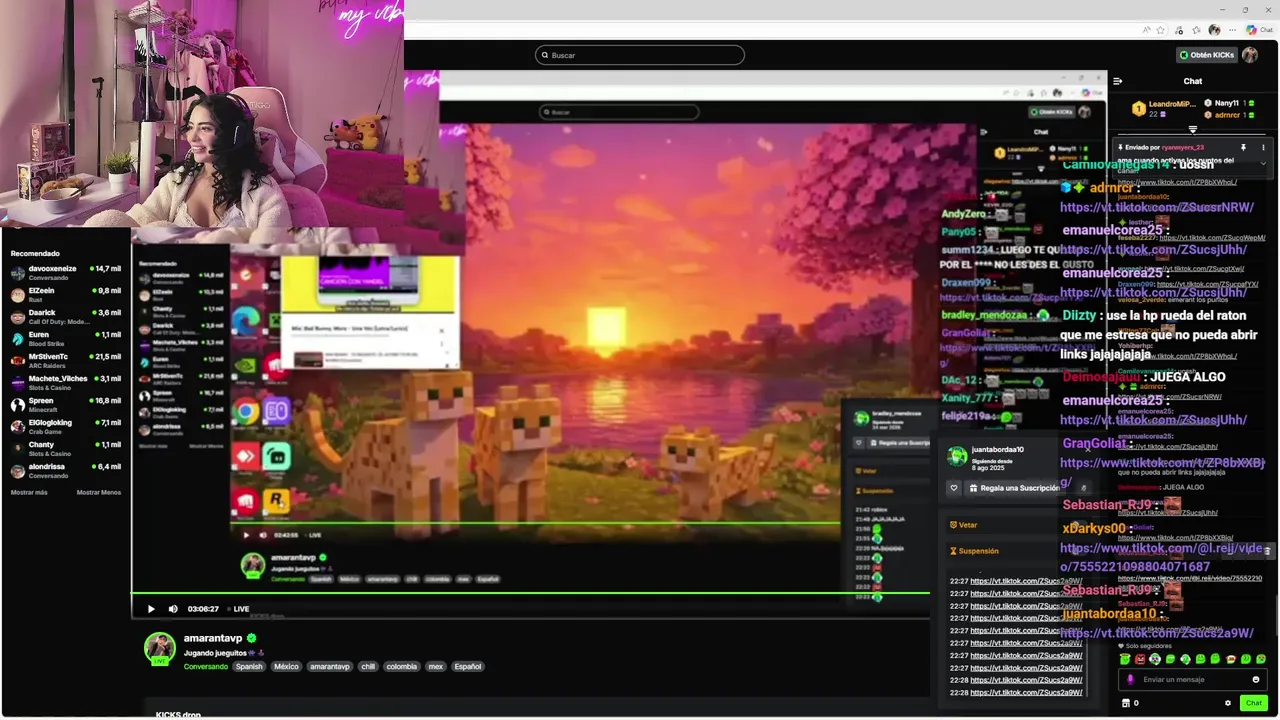Click Regala una Suscripción on juantabordaa10 card
Viewport: 1280px width, 720px height.
point(1013,488)
